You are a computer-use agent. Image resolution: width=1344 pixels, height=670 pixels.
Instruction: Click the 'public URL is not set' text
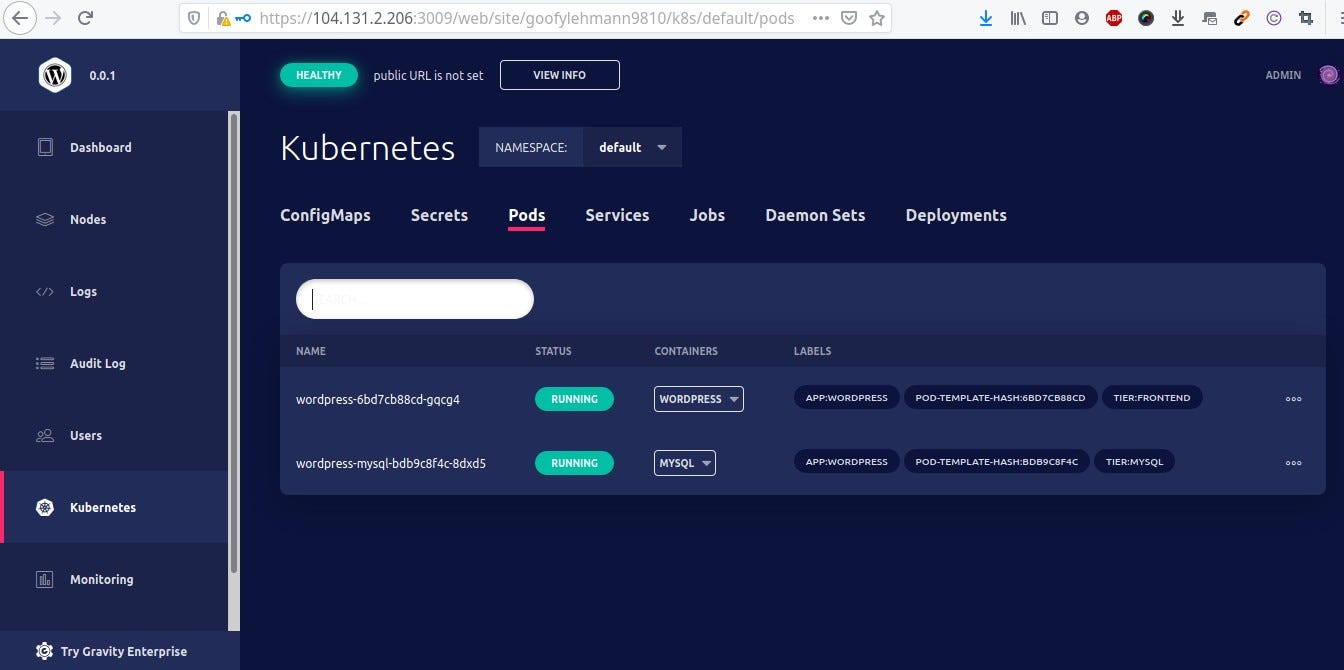(428, 75)
